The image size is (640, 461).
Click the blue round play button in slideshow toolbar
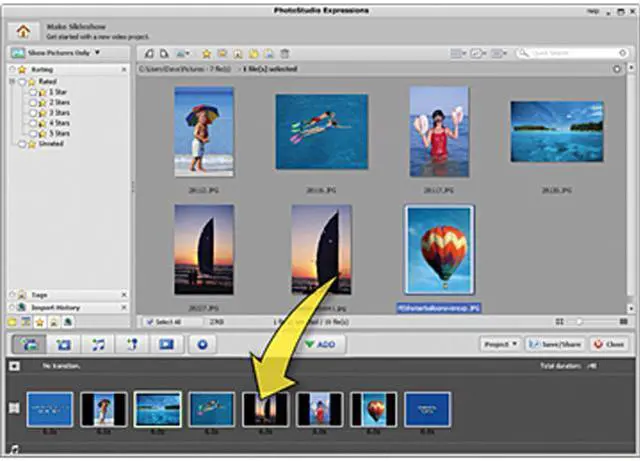coord(202,345)
